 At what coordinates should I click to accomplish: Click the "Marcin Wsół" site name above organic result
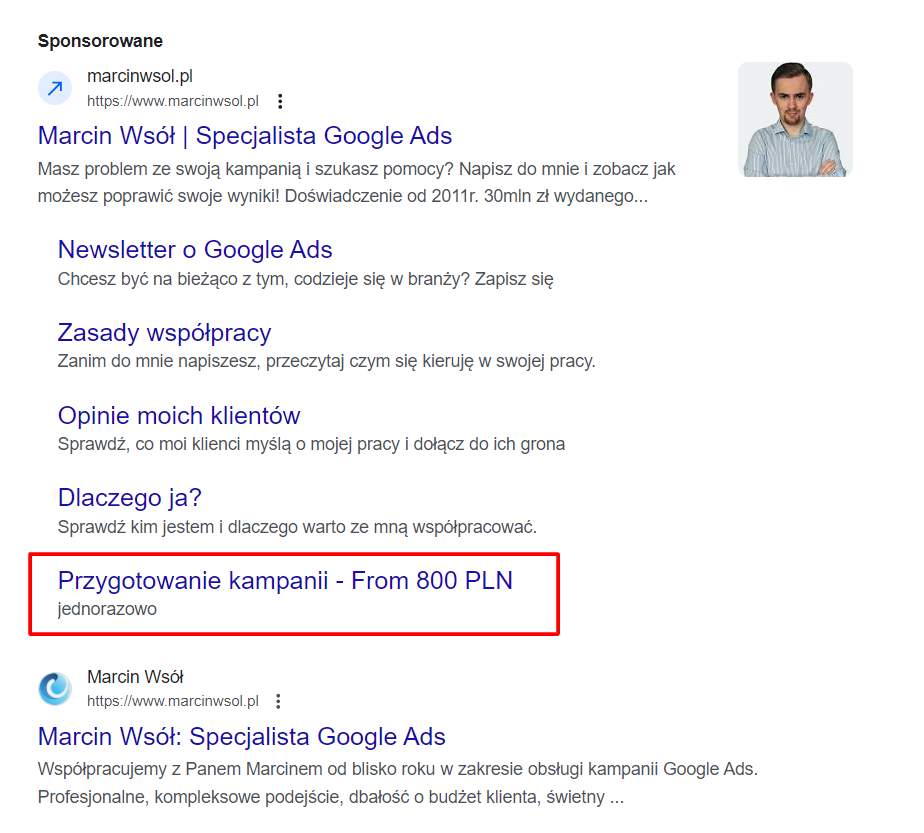pyautogui.click(x=135, y=677)
